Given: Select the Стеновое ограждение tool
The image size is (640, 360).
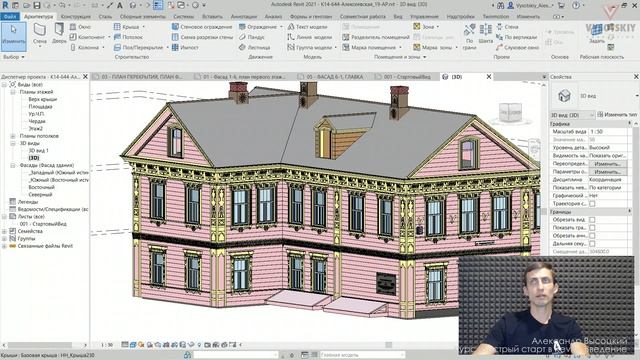Looking at the screenshot, I should (202, 27).
